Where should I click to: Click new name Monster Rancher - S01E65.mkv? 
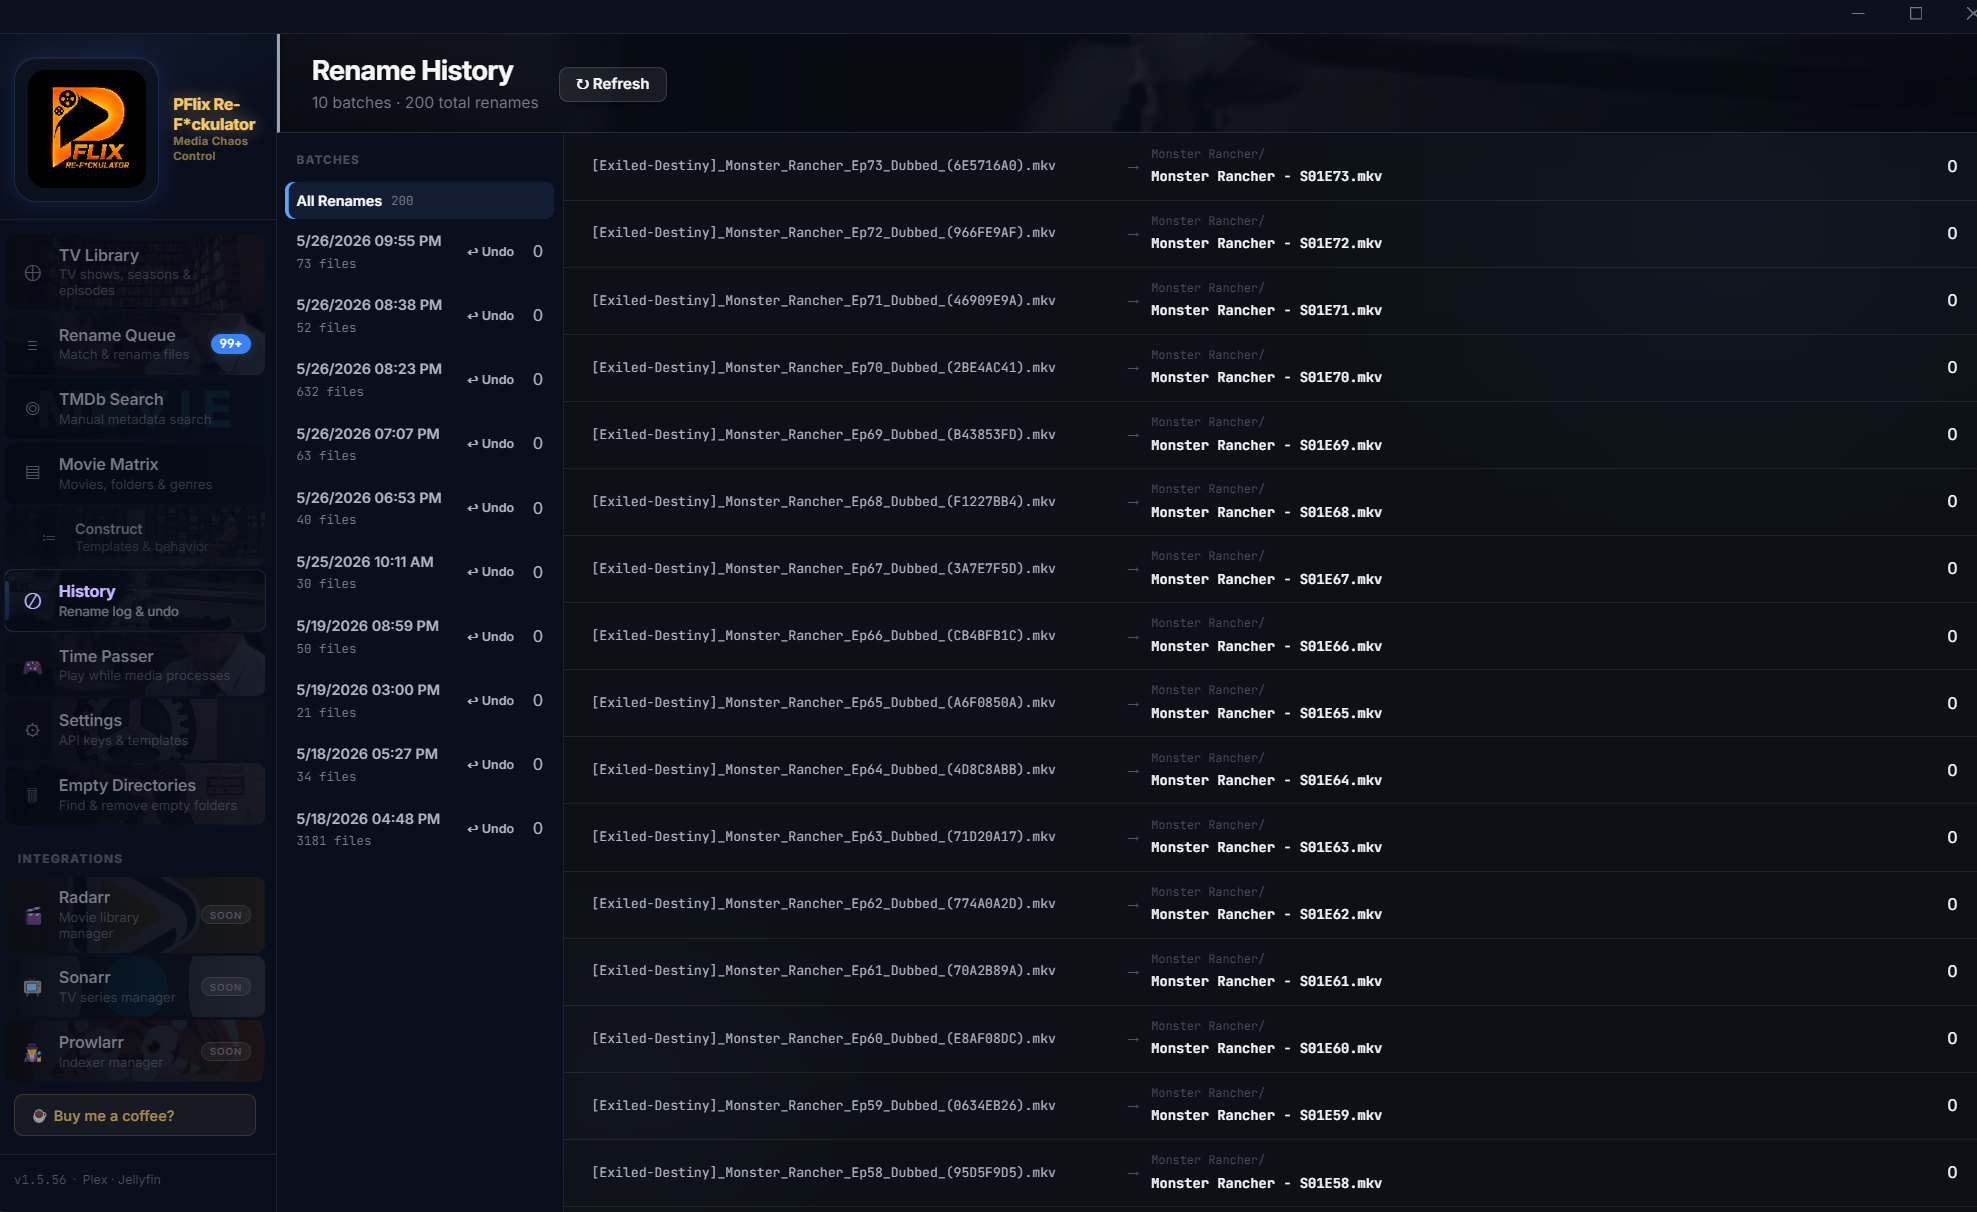1266,713
